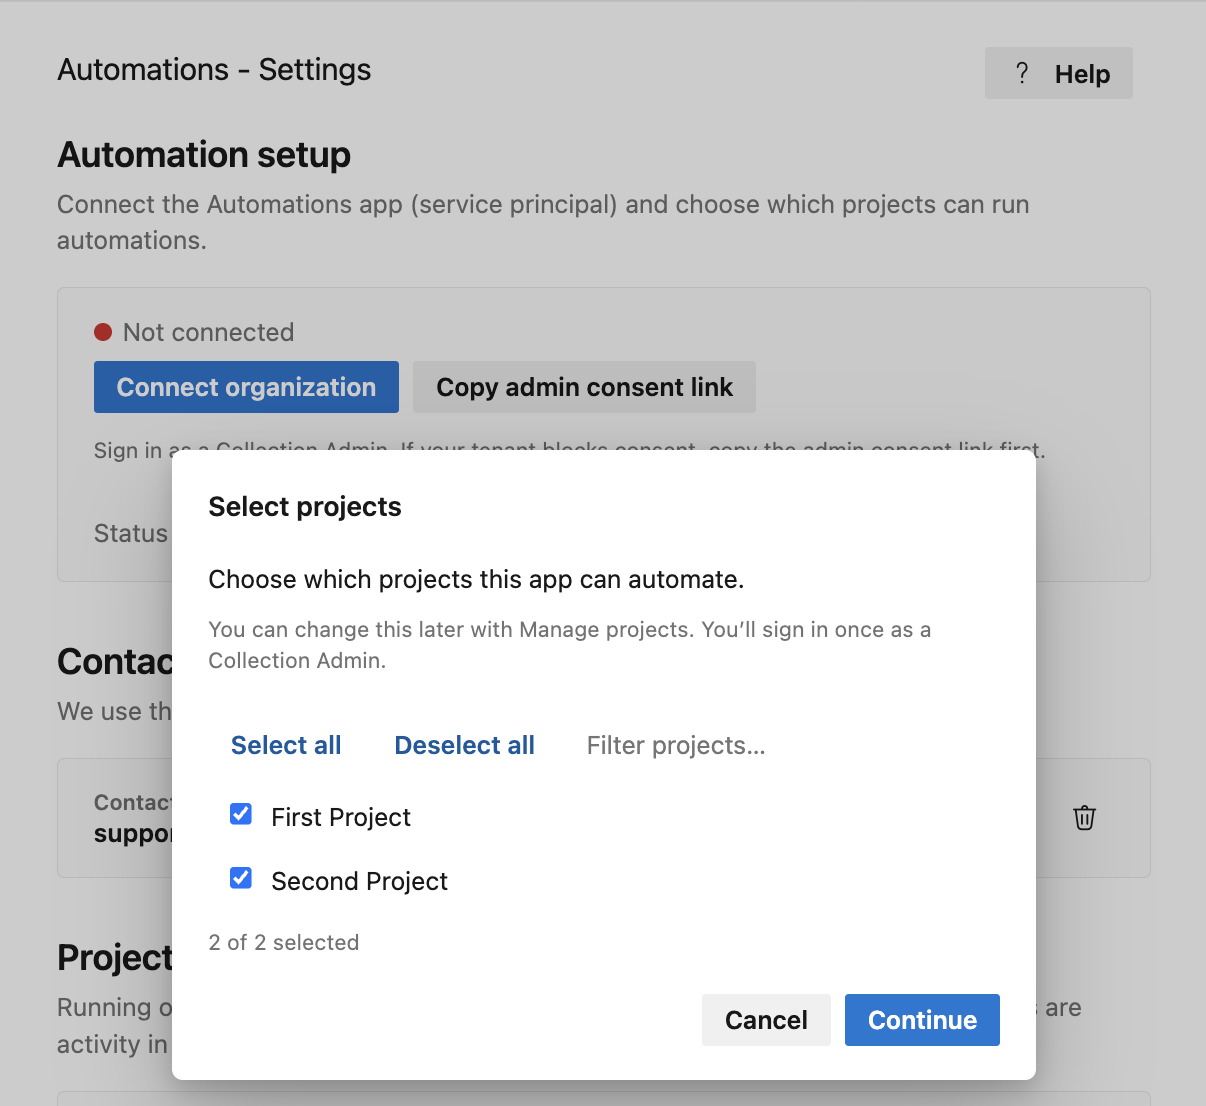Click the Continue button

pyautogui.click(x=922, y=1020)
